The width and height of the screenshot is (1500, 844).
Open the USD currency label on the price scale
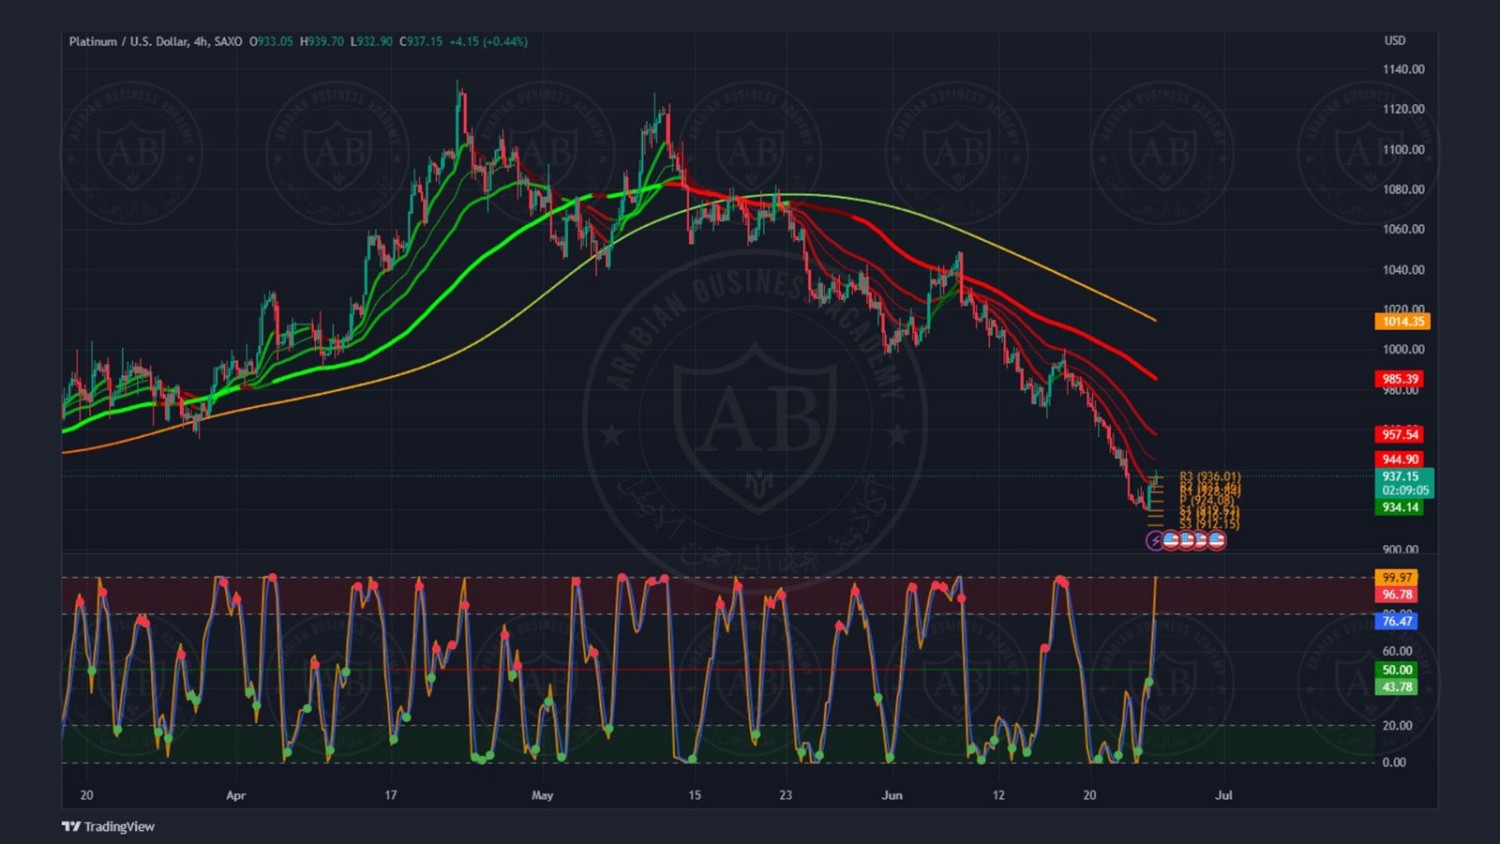(1394, 41)
